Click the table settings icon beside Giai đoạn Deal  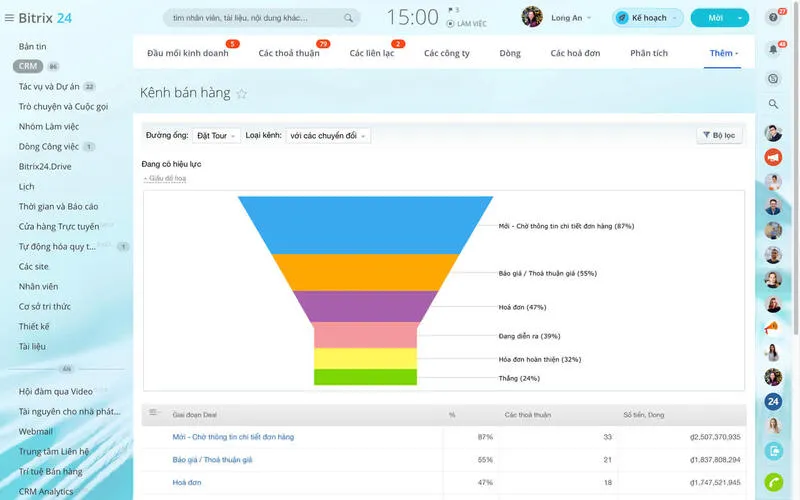pos(154,413)
